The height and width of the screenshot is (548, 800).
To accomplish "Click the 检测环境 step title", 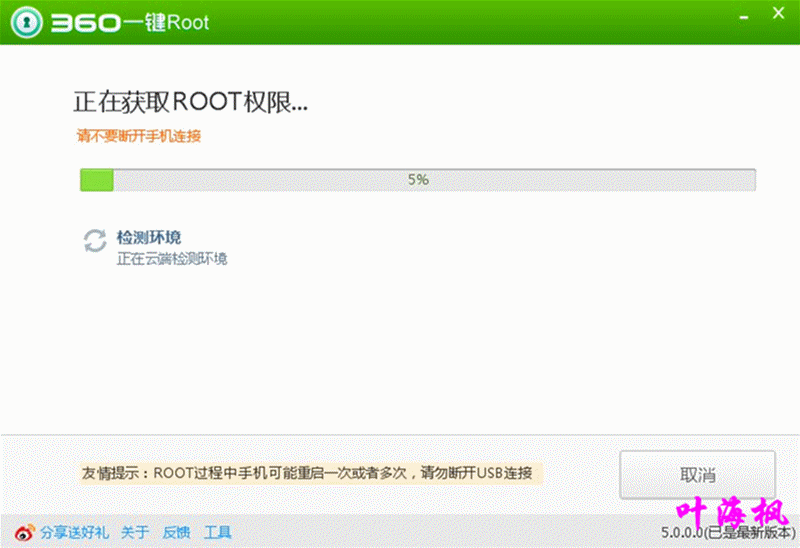I will [149, 237].
